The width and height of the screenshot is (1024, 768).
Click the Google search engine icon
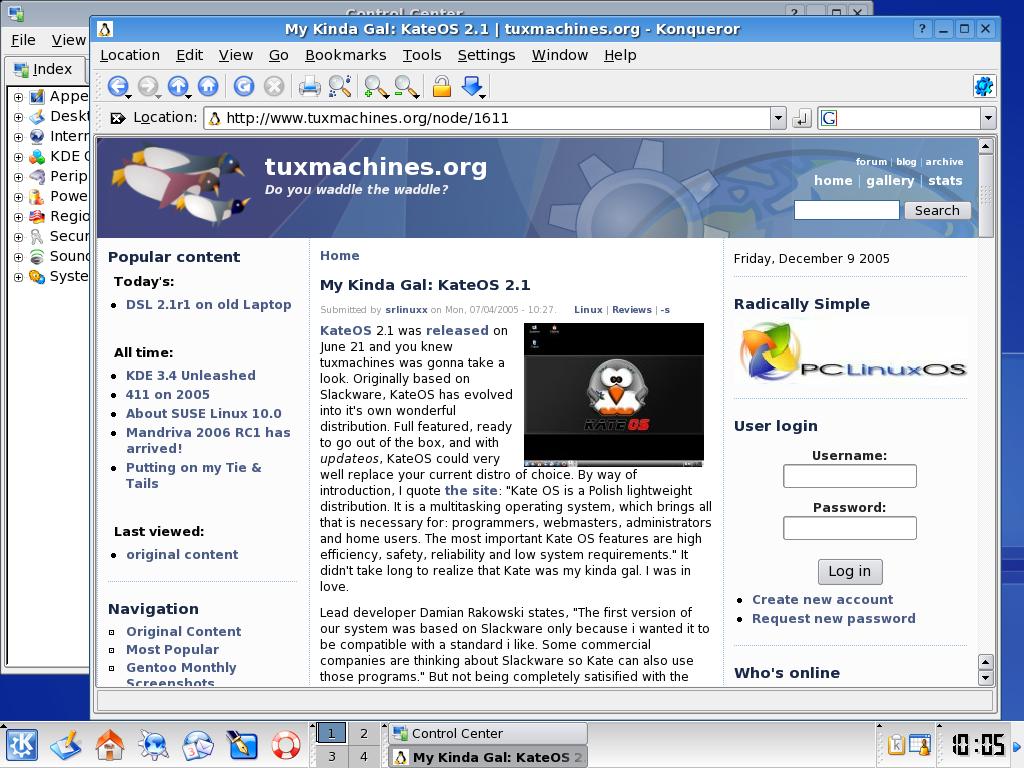[x=829, y=118]
